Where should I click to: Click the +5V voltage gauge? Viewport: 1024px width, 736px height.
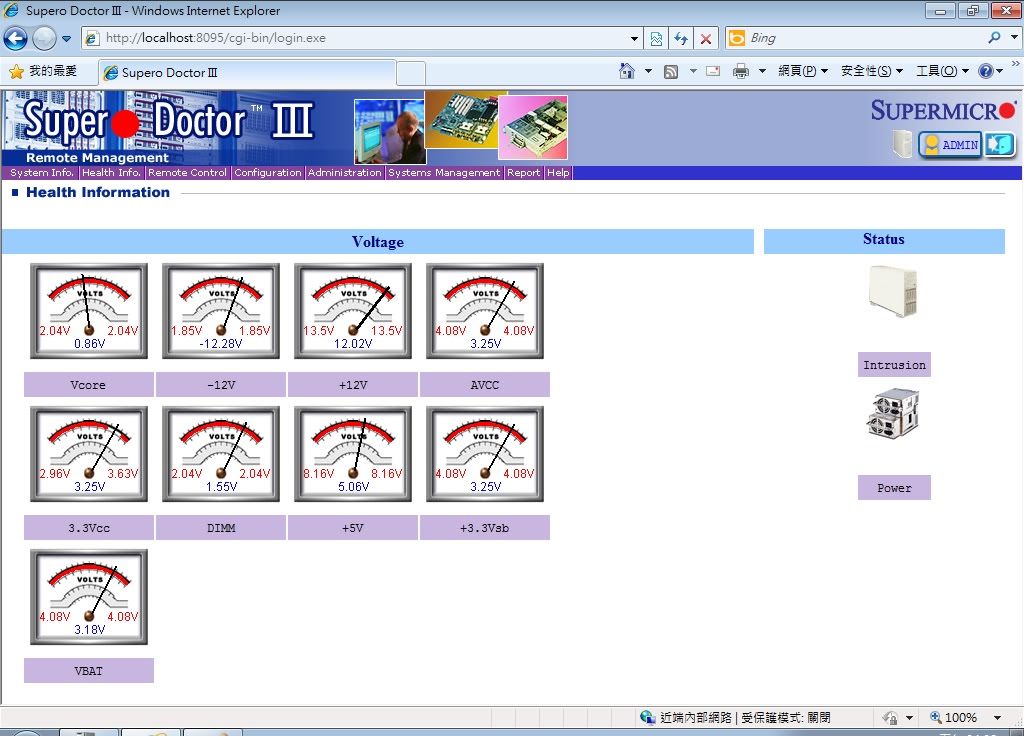pos(353,454)
